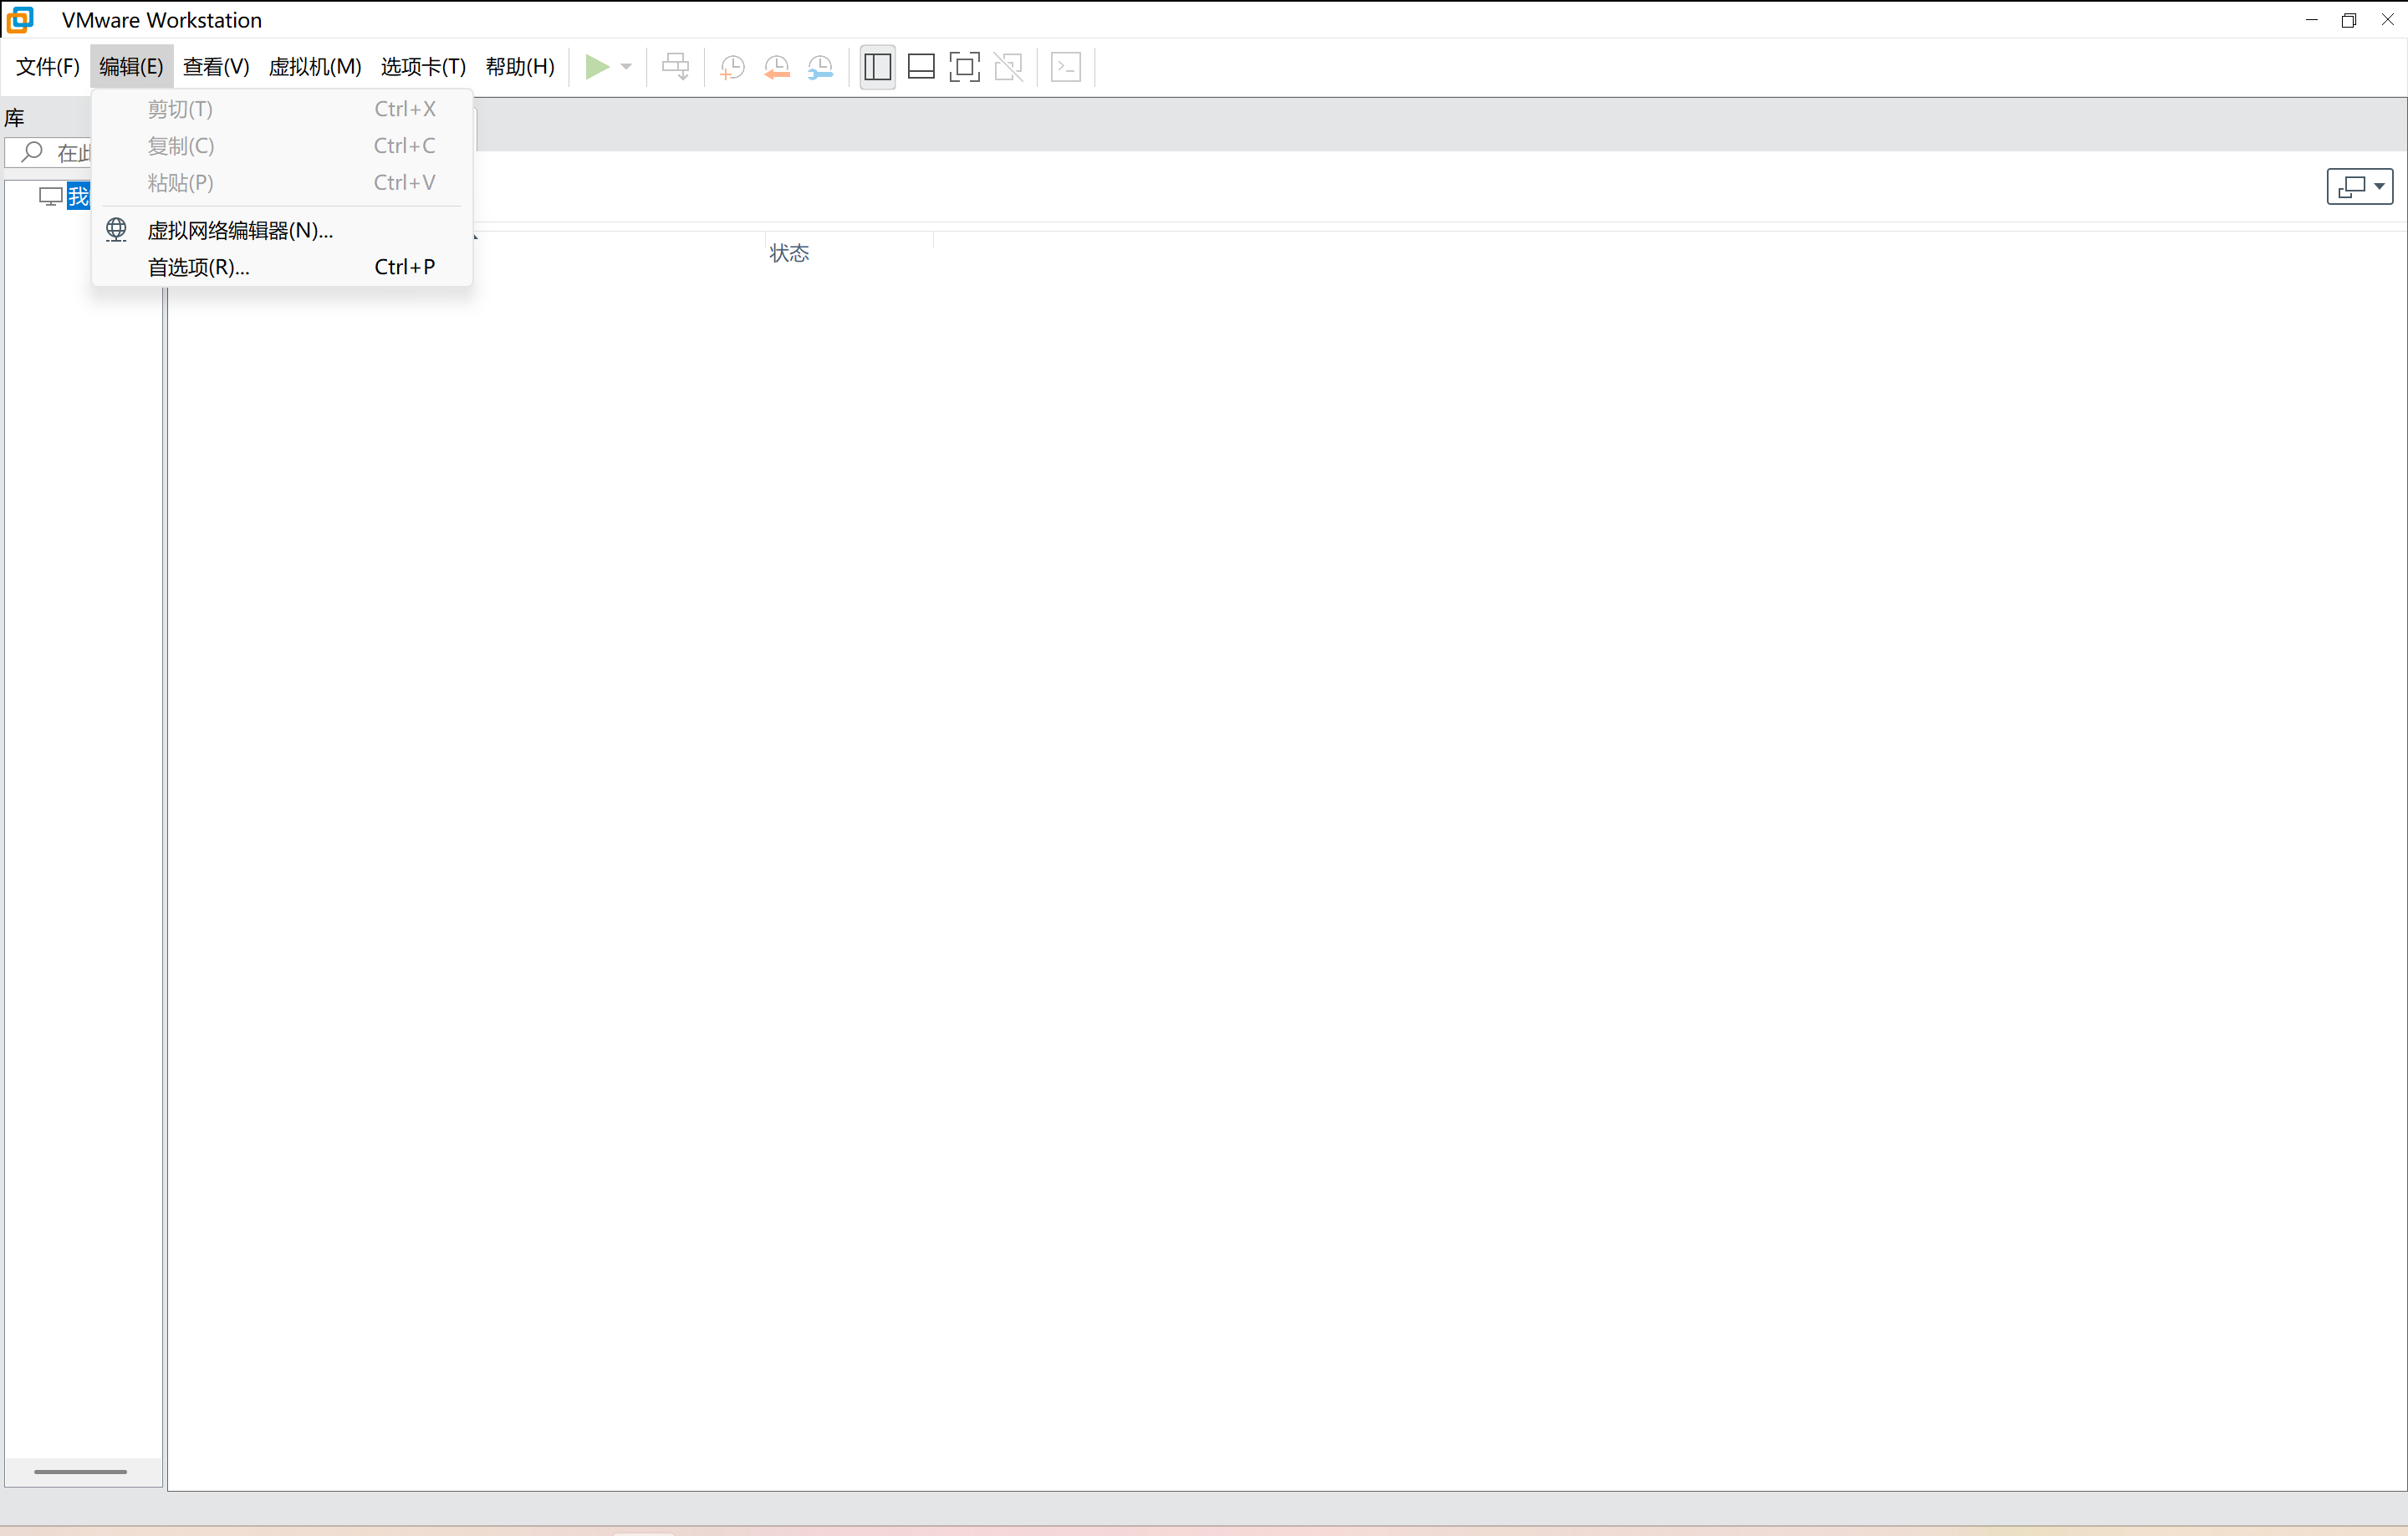
Task: Open the 虚拟机(M) menu
Action: click(x=314, y=67)
